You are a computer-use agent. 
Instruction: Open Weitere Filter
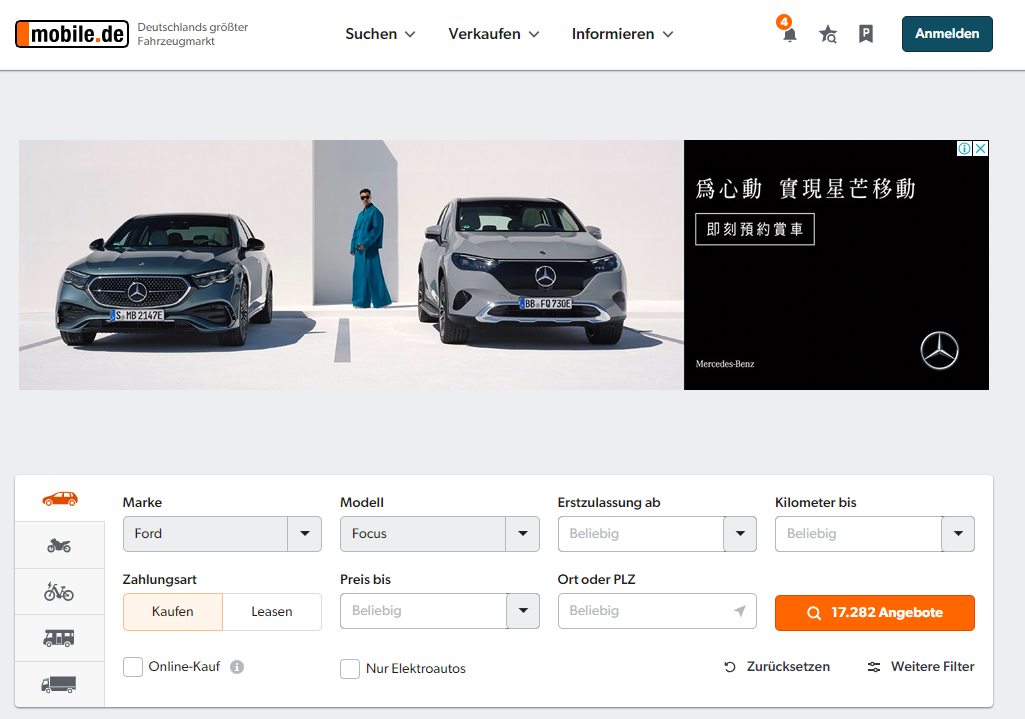click(920, 667)
